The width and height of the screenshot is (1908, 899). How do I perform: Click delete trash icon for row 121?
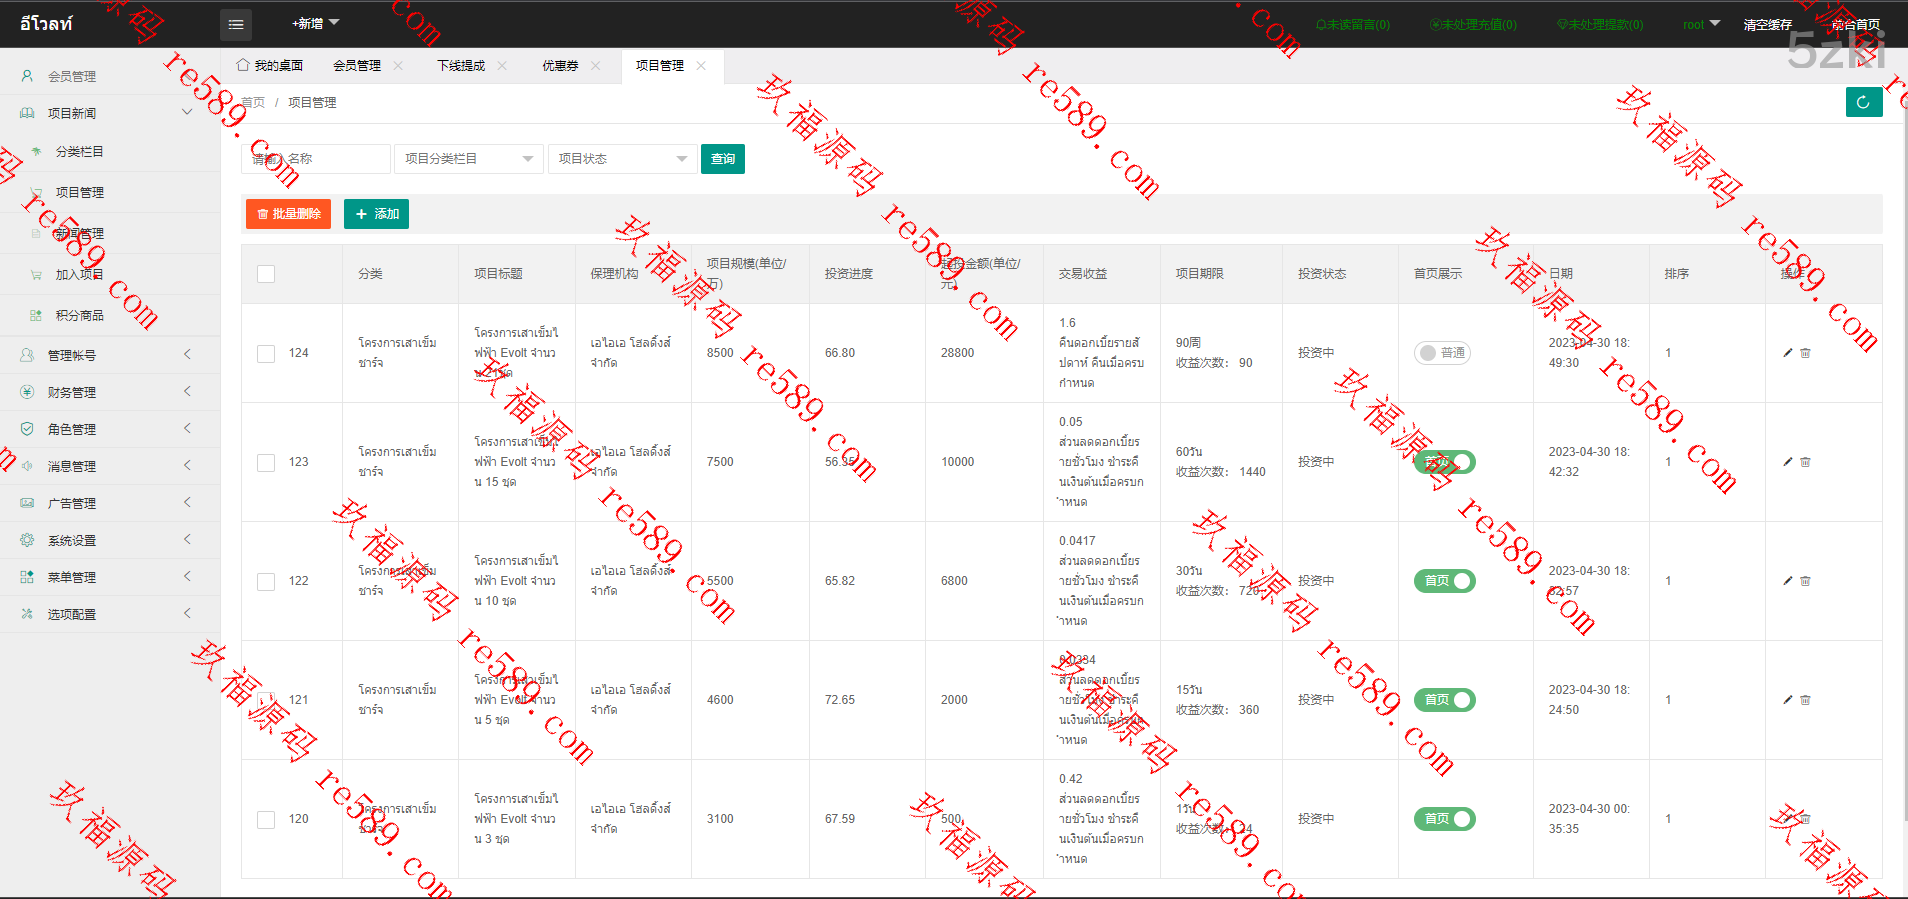coord(1806,700)
